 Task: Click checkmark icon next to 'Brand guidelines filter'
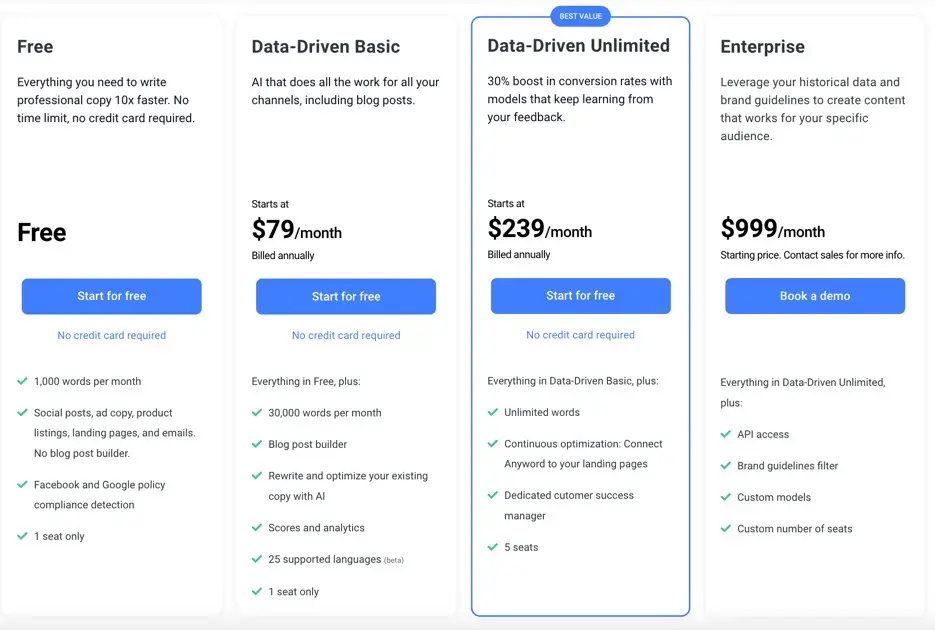726,465
